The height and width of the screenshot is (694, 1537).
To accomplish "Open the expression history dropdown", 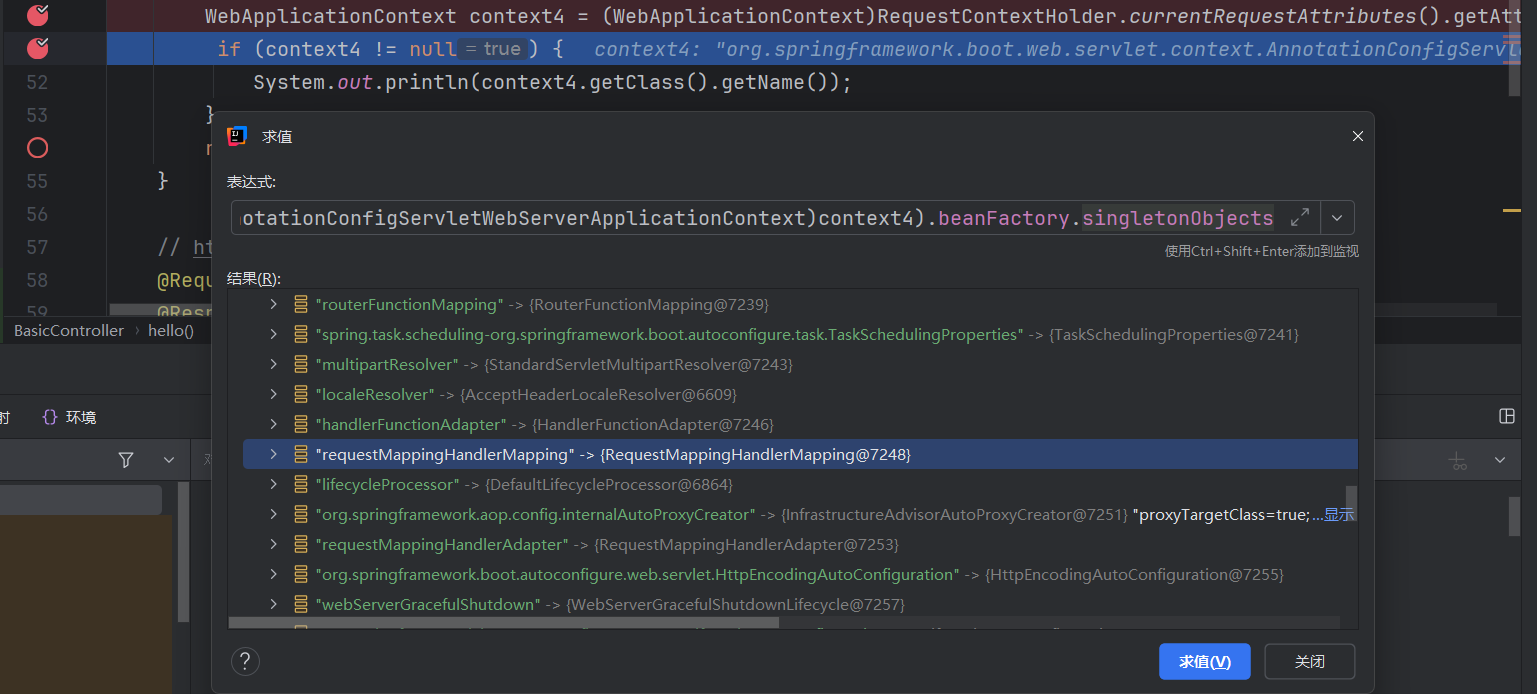I will [1337, 218].
